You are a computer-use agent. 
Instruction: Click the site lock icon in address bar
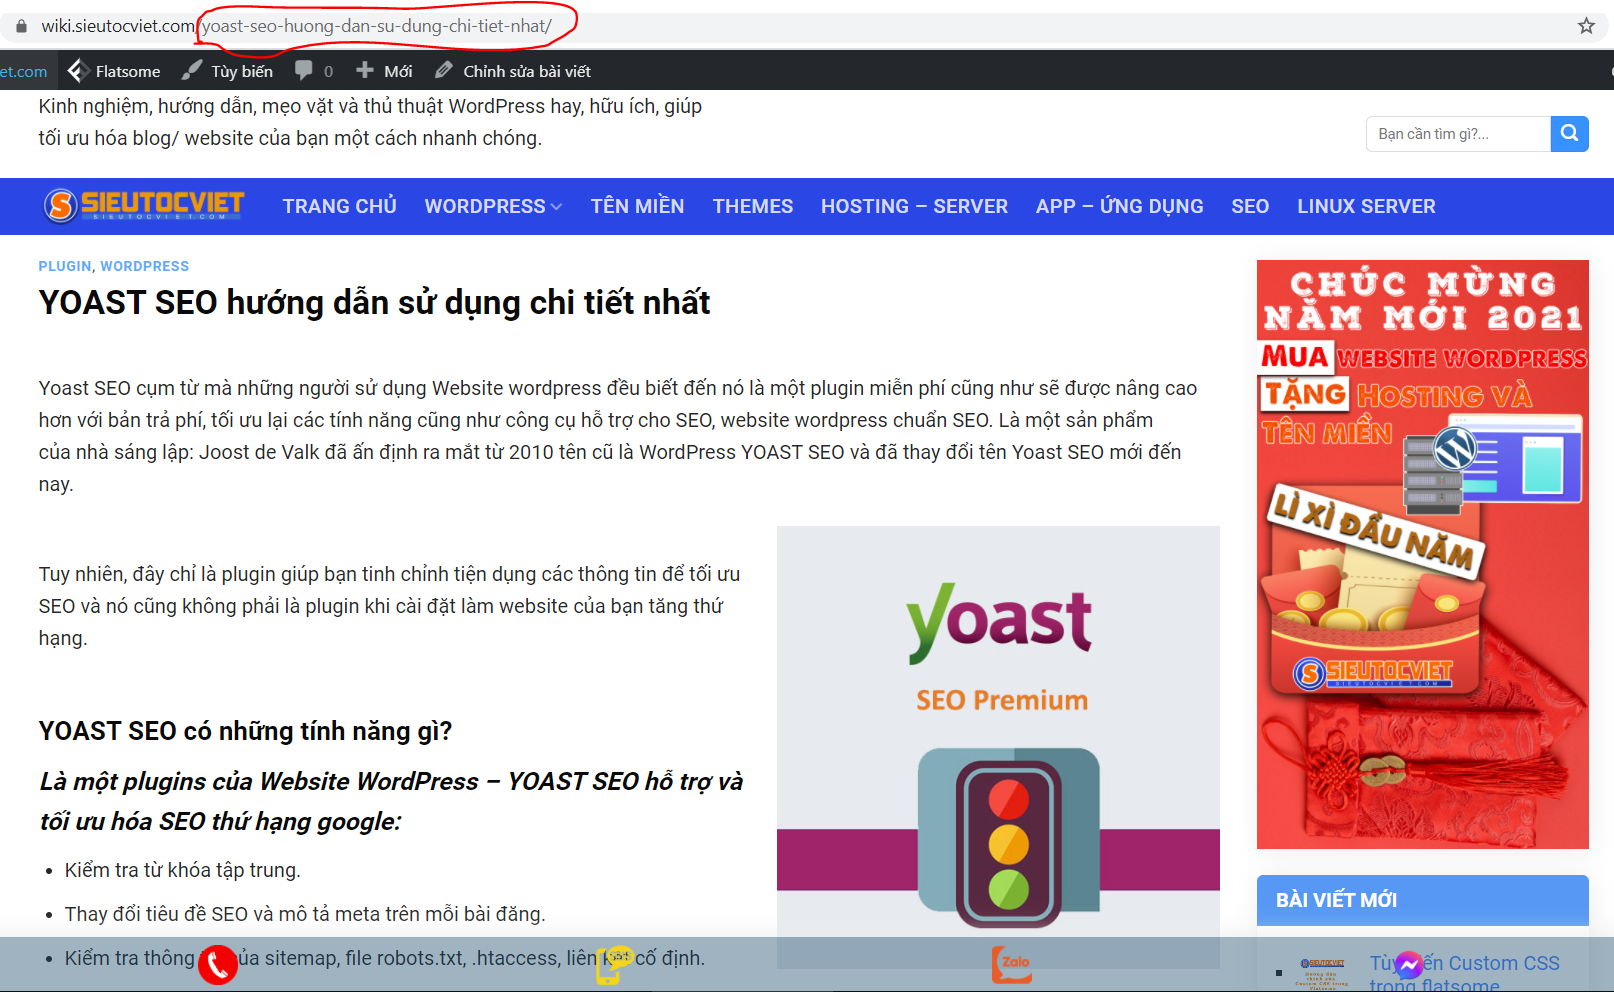22,26
